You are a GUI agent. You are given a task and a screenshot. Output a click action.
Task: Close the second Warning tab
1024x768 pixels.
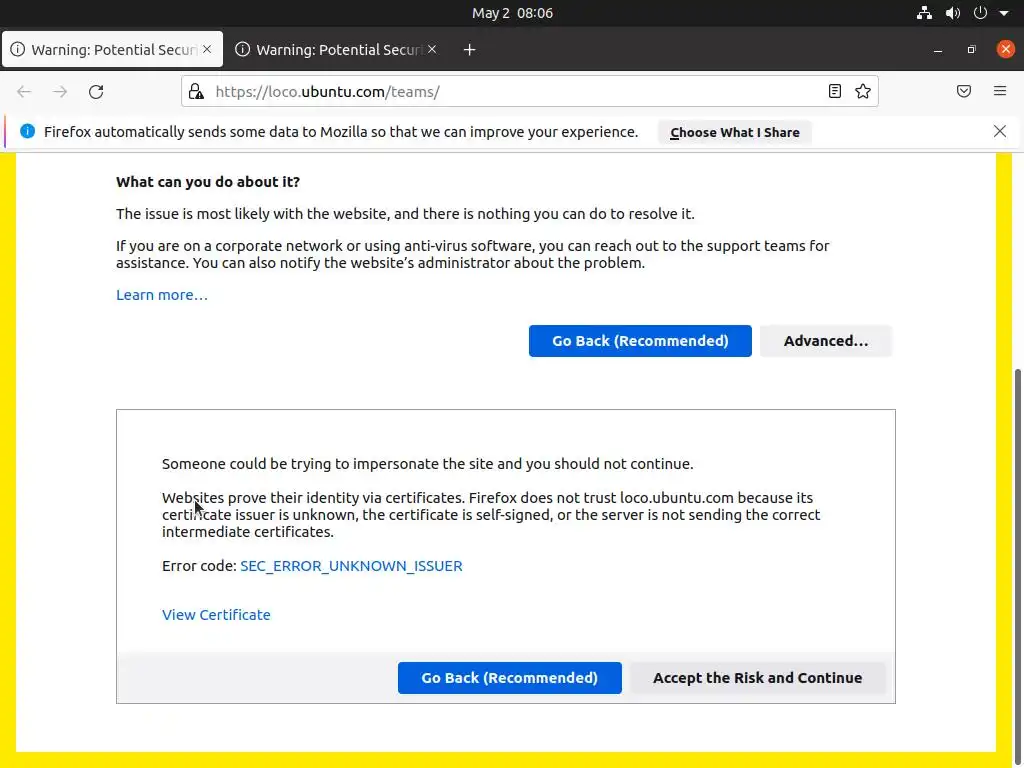tap(432, 49)
